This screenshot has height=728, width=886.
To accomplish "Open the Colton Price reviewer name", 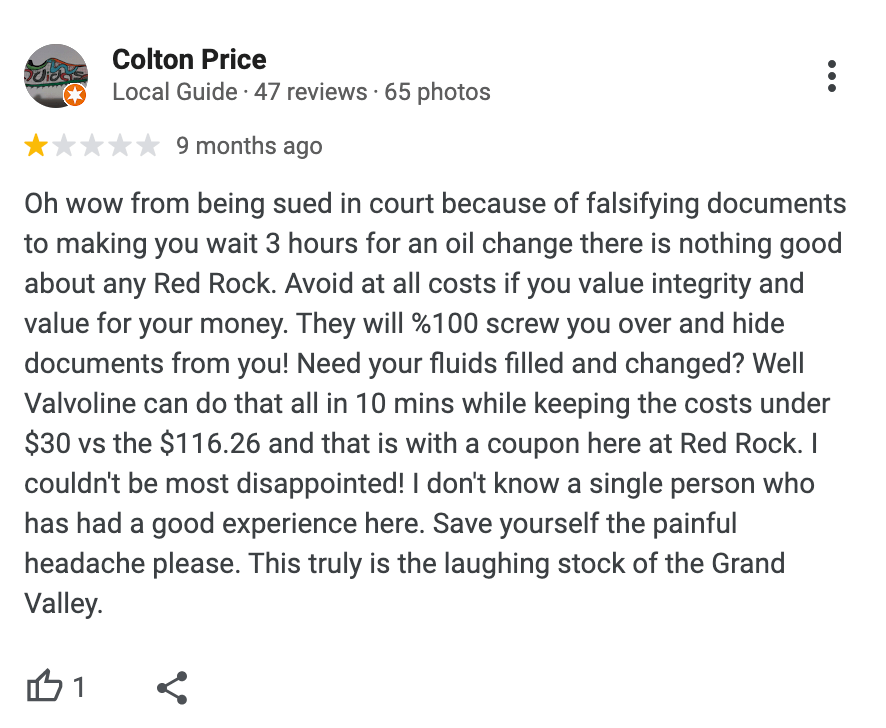I will click(x=189, y=59).
